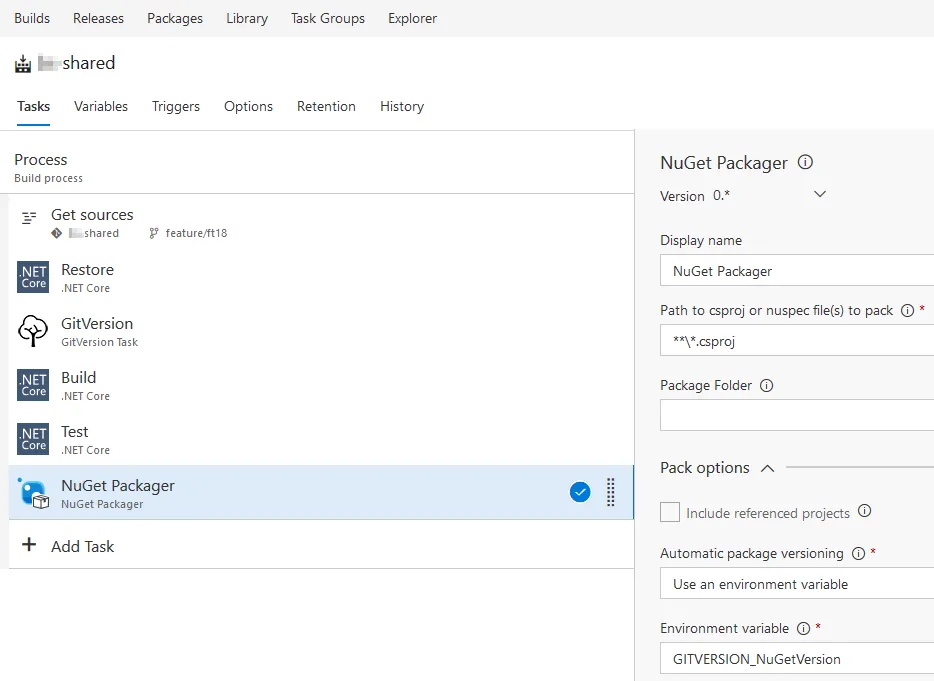This screenshot has width=934, height=681.
Task: Open the Triggers tab
Action: (176, 106)
